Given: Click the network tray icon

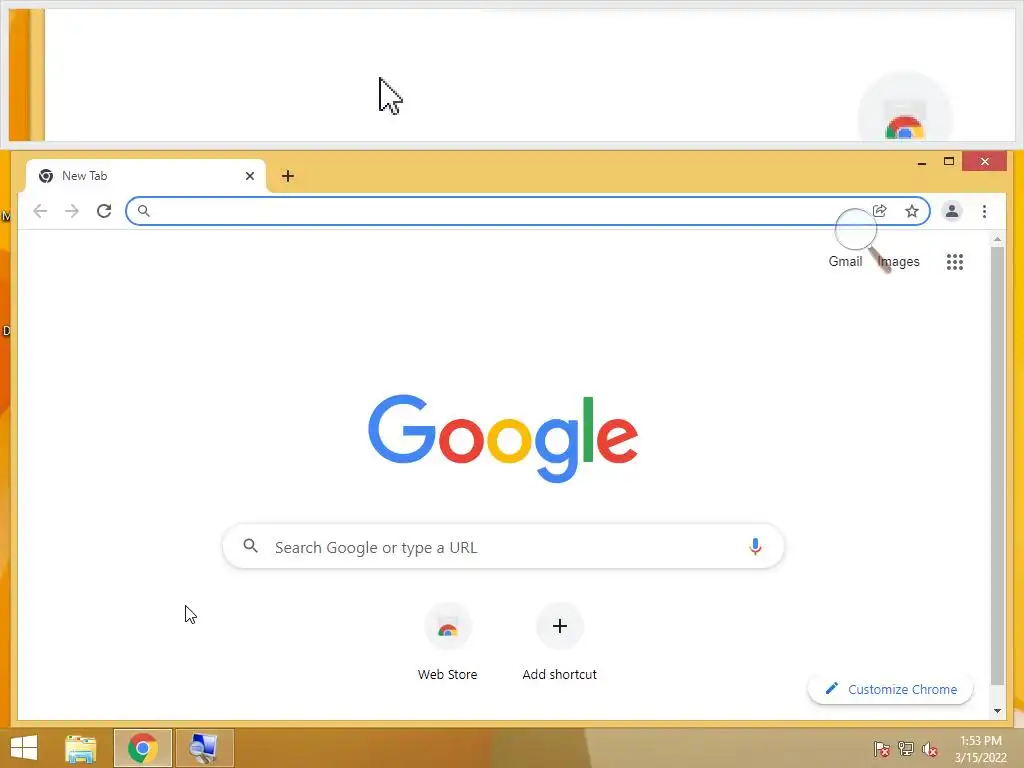Looking at the screenshot, I should (x=906, y=748).
